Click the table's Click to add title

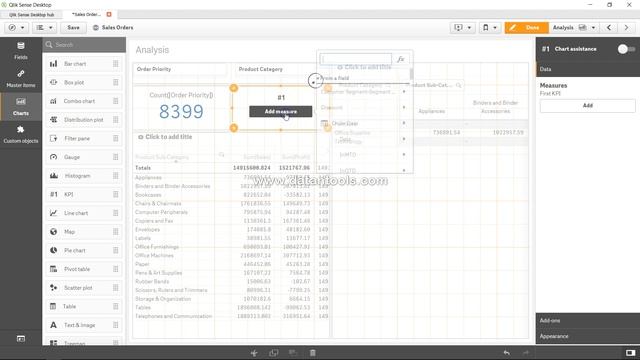169,137
